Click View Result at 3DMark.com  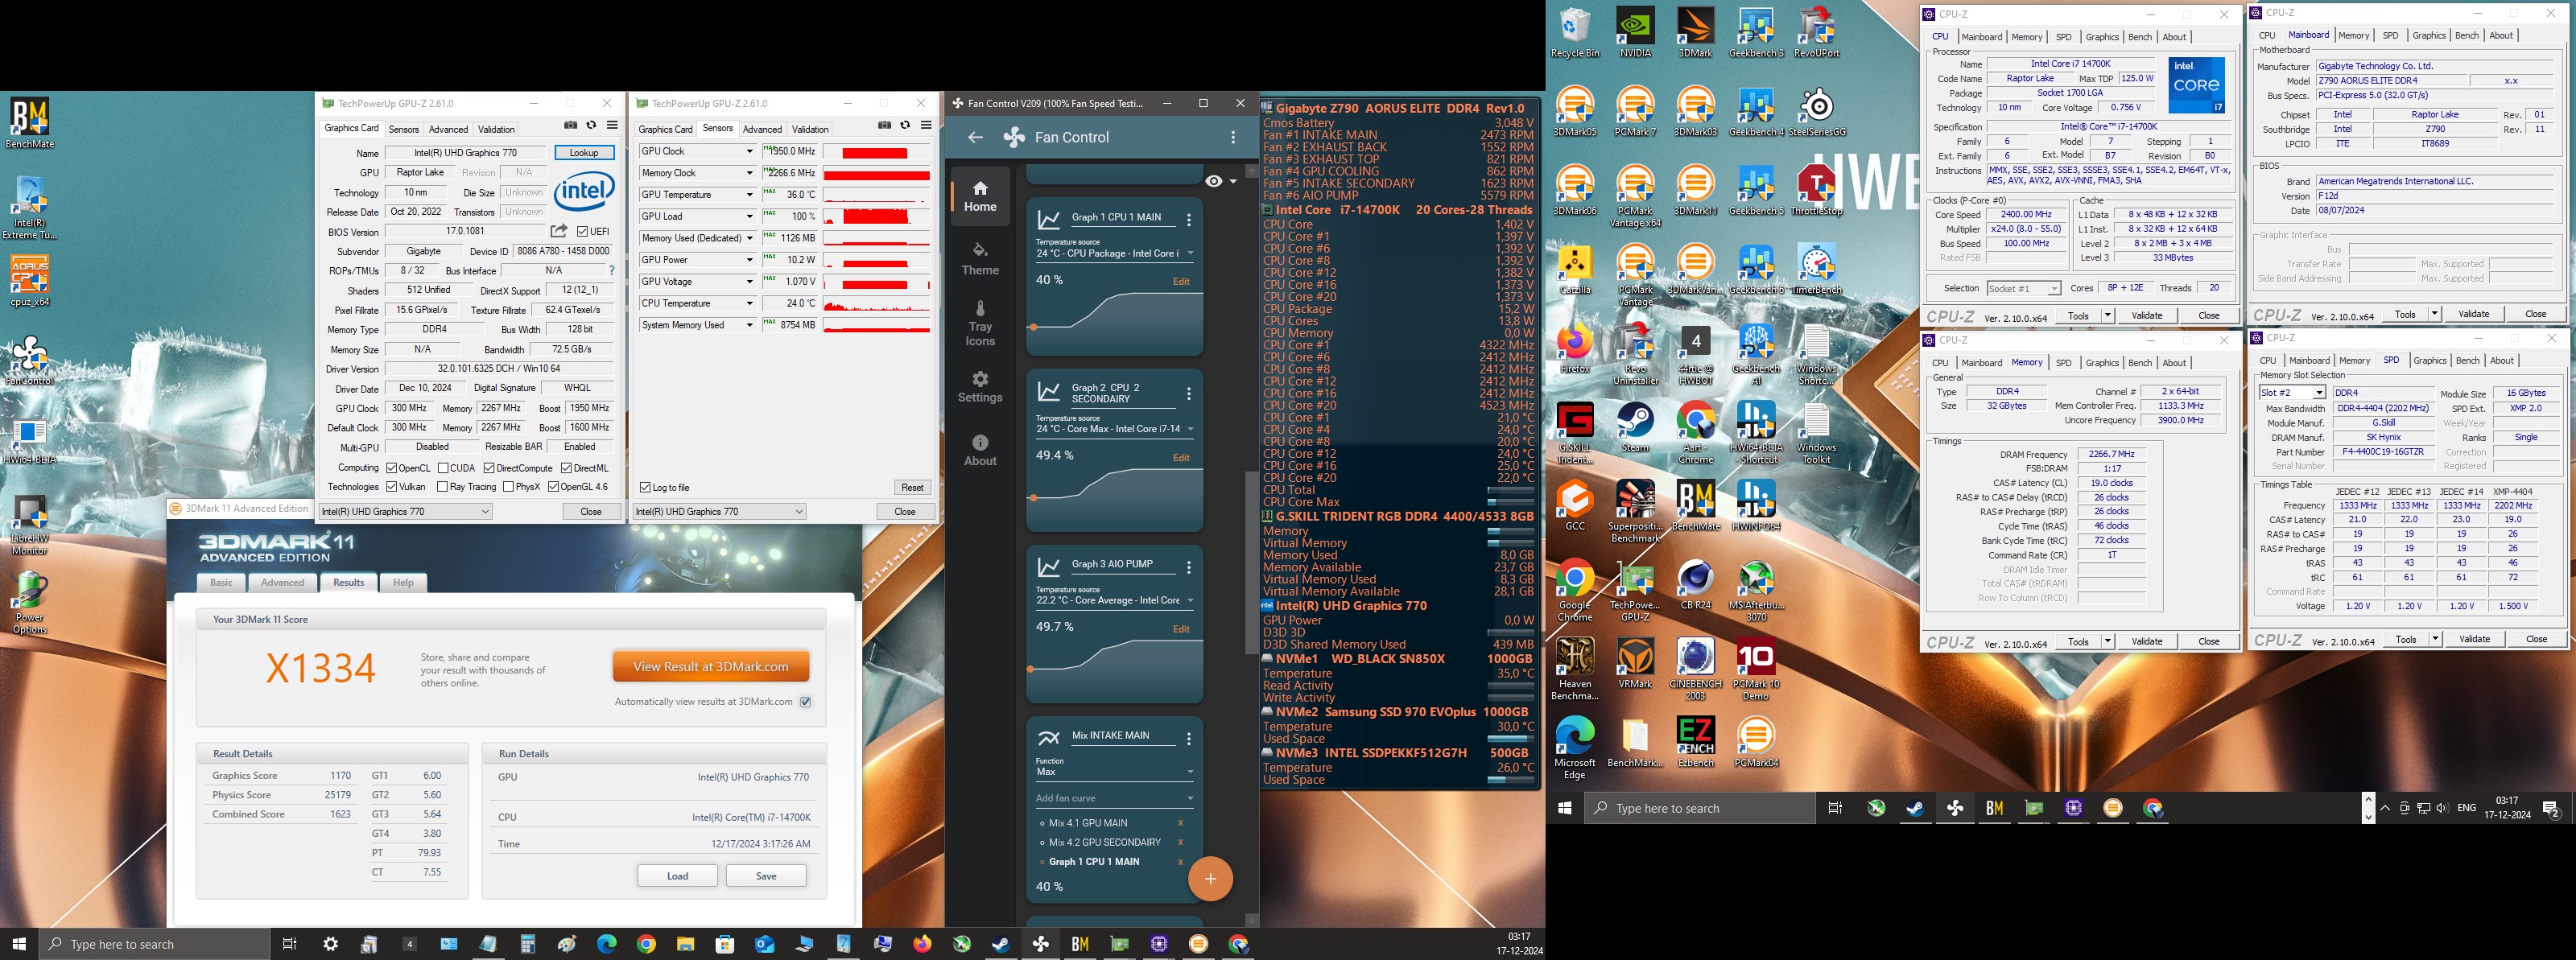coord(711,667)
